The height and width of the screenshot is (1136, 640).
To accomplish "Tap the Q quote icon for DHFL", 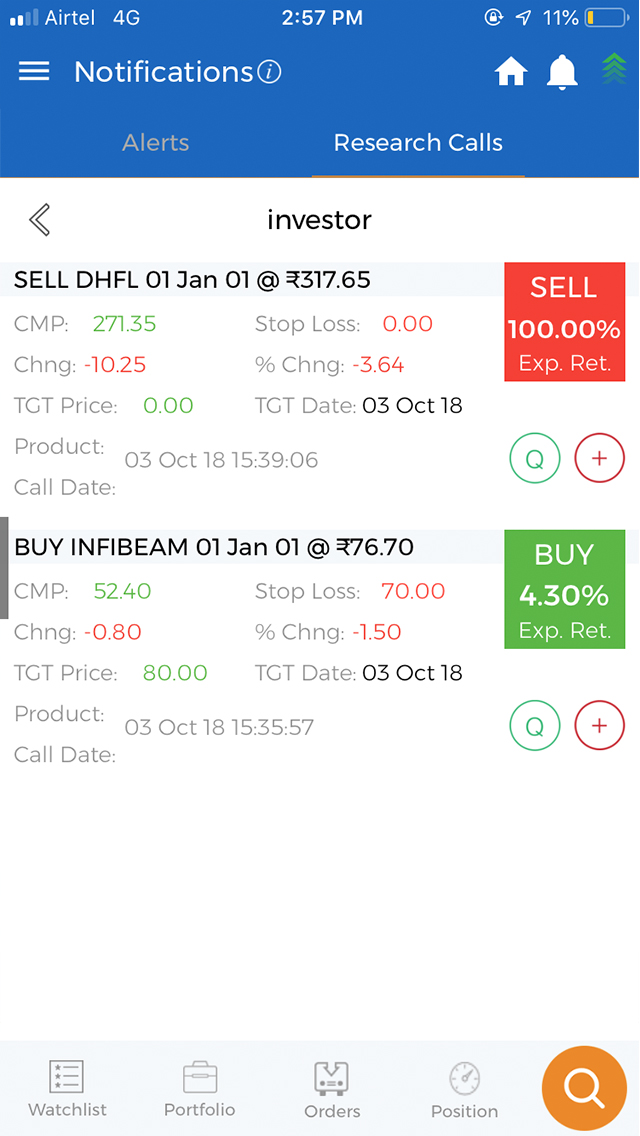I will point(535,459).
